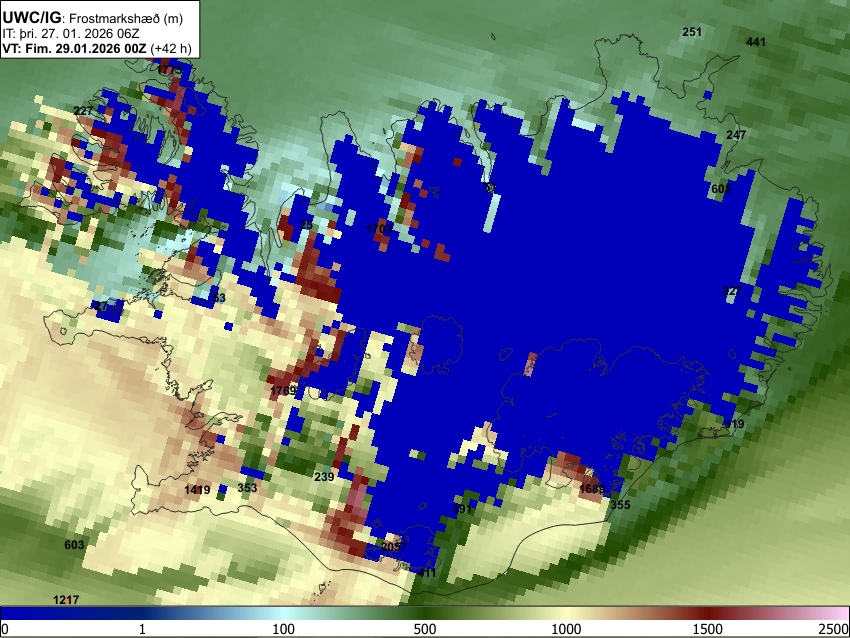Click the 411 value label on the map
The width and height of the screenshot is (850, 638).
coord(427,573)
